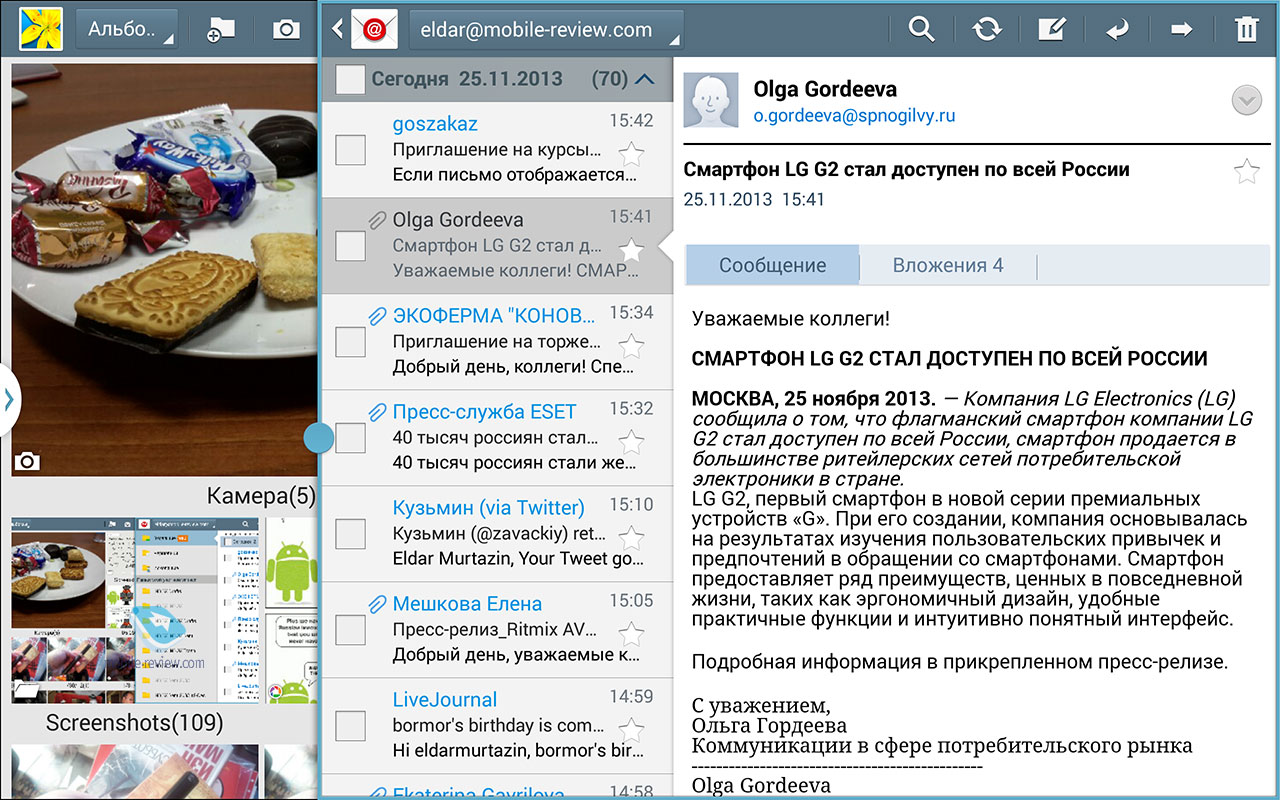Tick the ЭКОФЕРМА email checkbox
The height and width of the screenshot is (800, 1280).
click(350, 342)
